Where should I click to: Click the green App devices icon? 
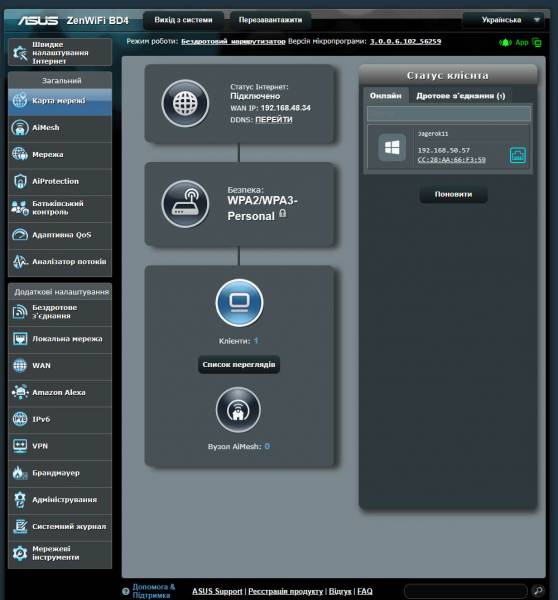coord(537,42)
